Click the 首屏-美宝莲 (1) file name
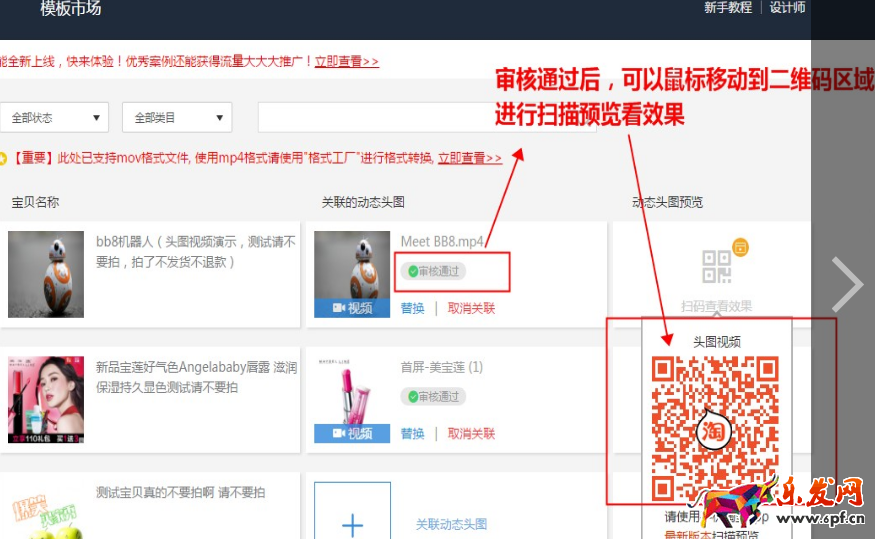Screen dimensions: 875x539 tap(441, 367)
